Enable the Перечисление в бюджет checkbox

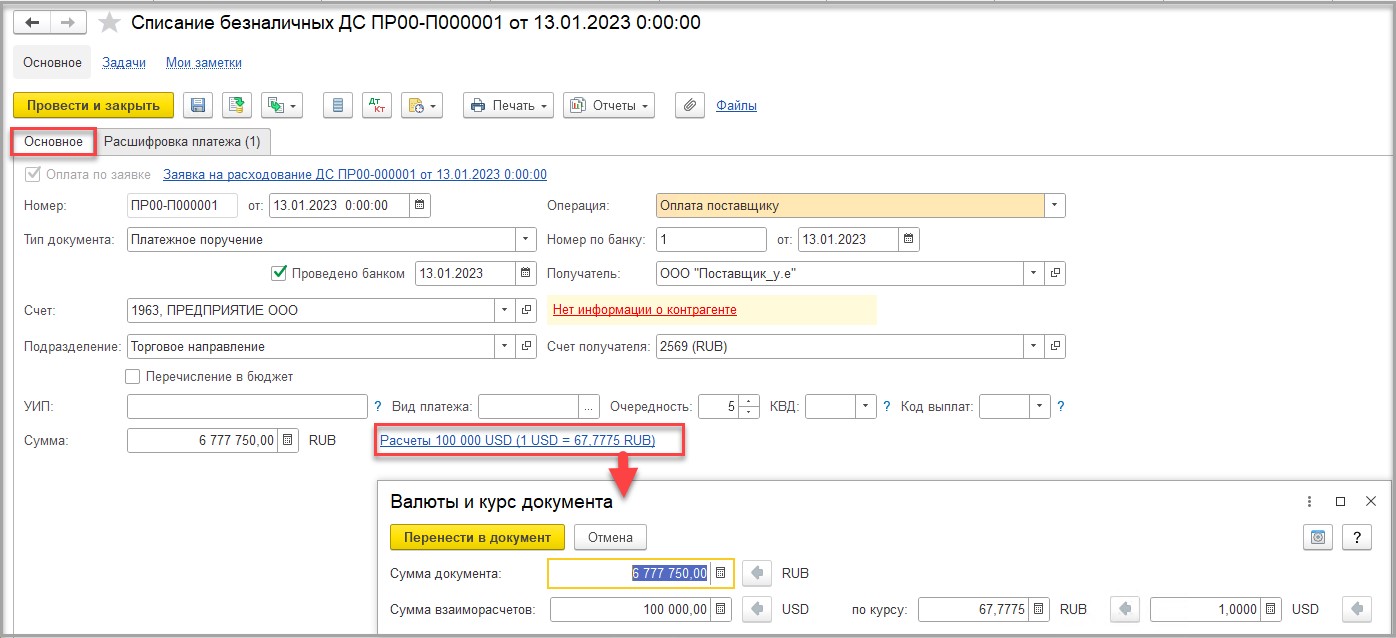pos(133,377)
